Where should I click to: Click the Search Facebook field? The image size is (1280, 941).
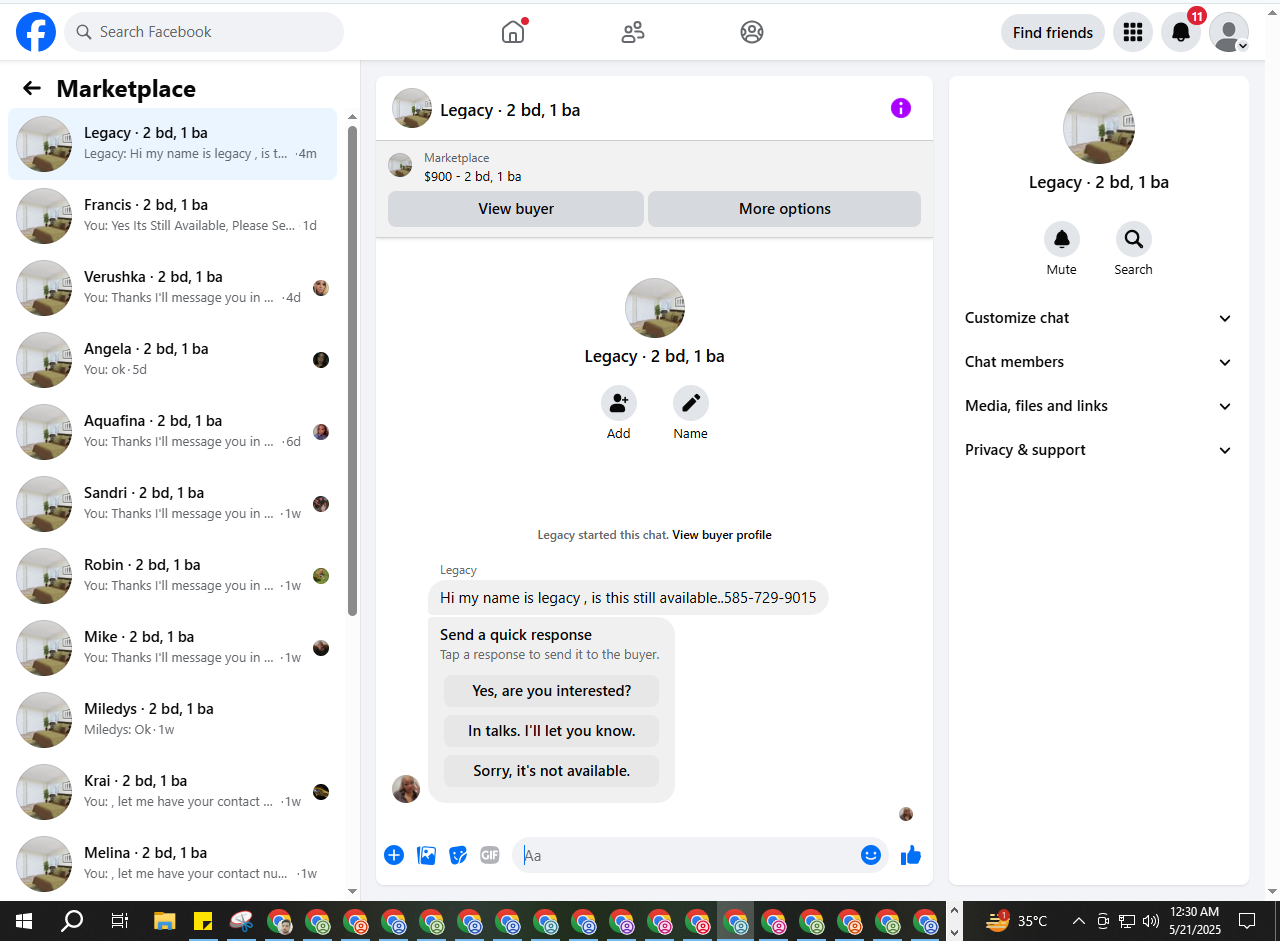204,32
